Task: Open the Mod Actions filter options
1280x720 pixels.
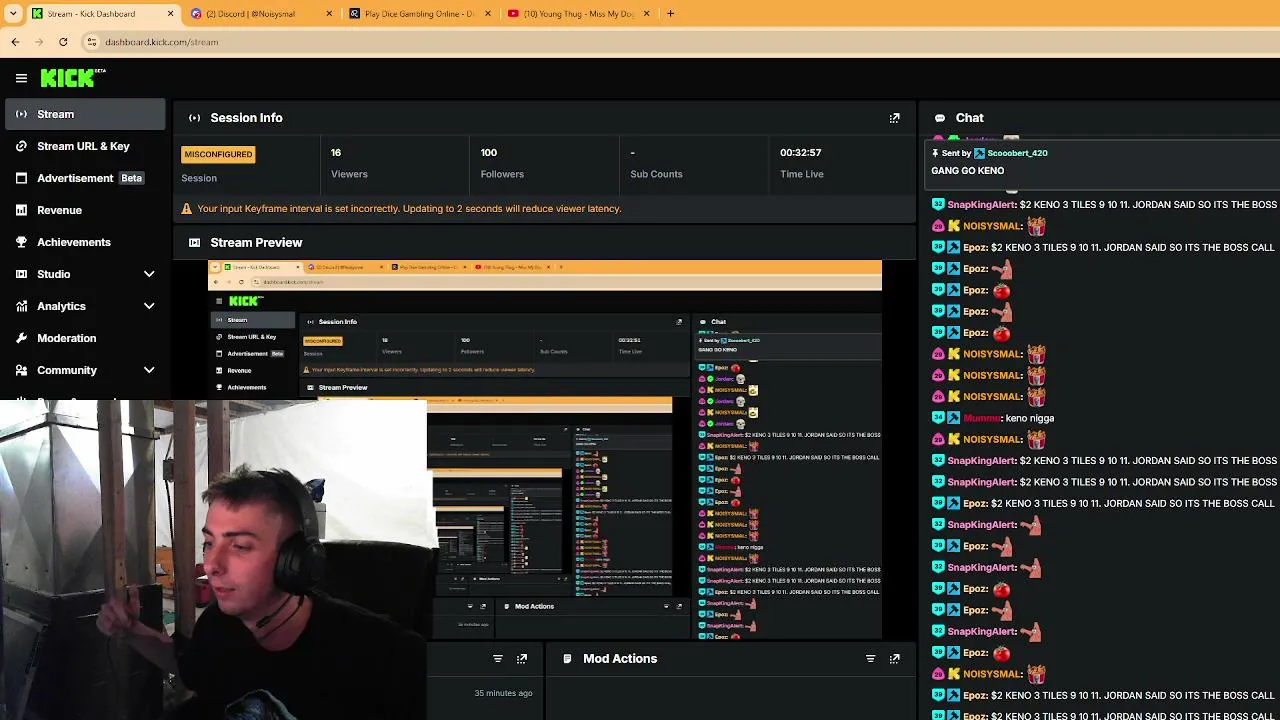Action: coord(870,659)
